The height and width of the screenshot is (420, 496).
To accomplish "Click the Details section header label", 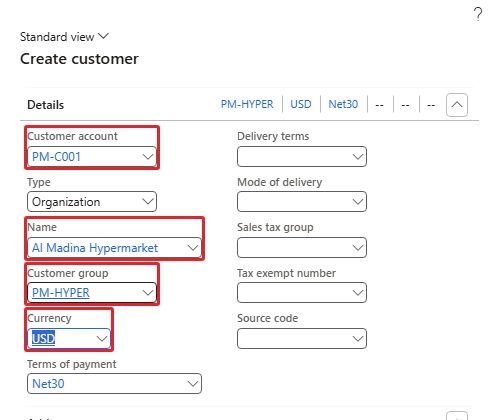I will tap(45, 105).
